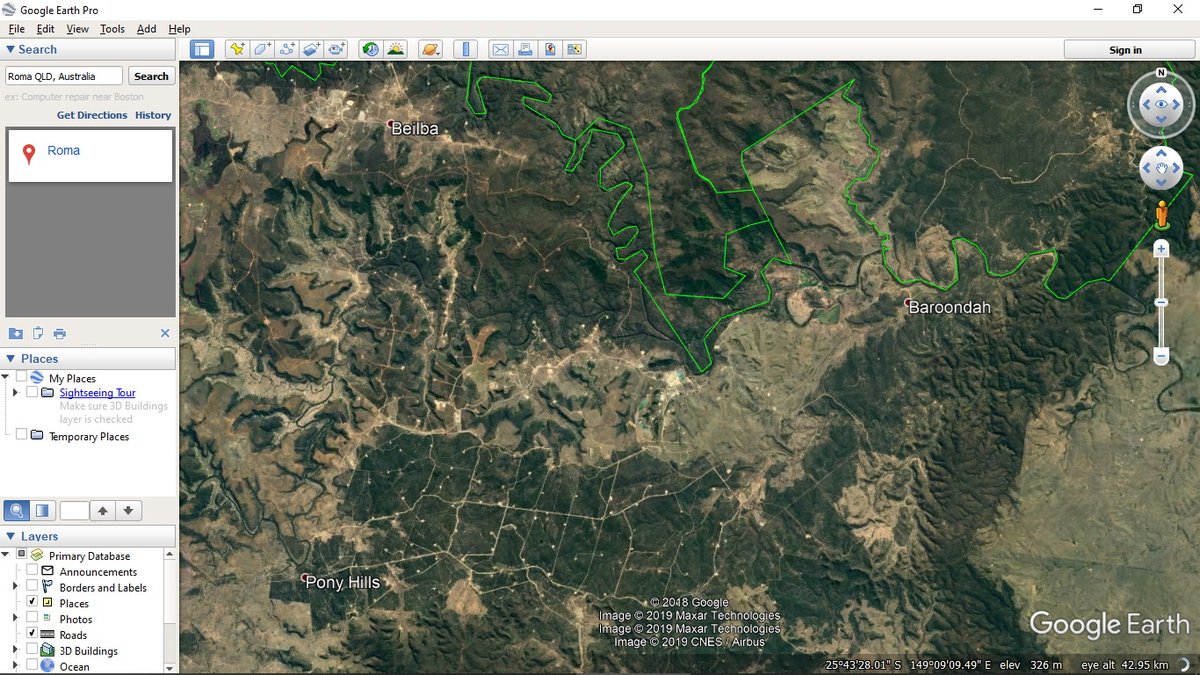Move selected place down arrow
The width and height of the screenshot is (1200, 675).
tap(128, 511)
